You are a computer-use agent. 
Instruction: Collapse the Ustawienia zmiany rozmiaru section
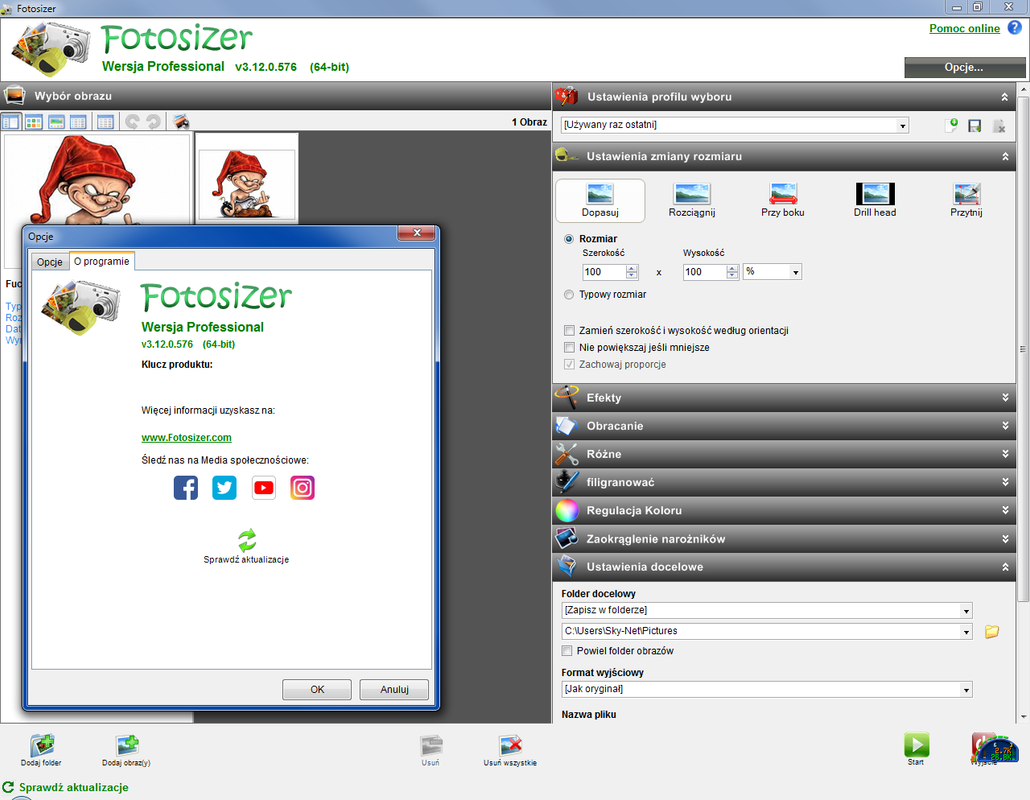784,157
